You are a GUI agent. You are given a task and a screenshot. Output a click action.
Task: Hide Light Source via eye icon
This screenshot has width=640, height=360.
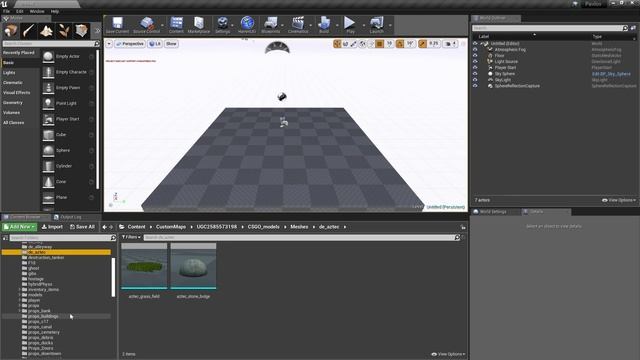[475, 62]
